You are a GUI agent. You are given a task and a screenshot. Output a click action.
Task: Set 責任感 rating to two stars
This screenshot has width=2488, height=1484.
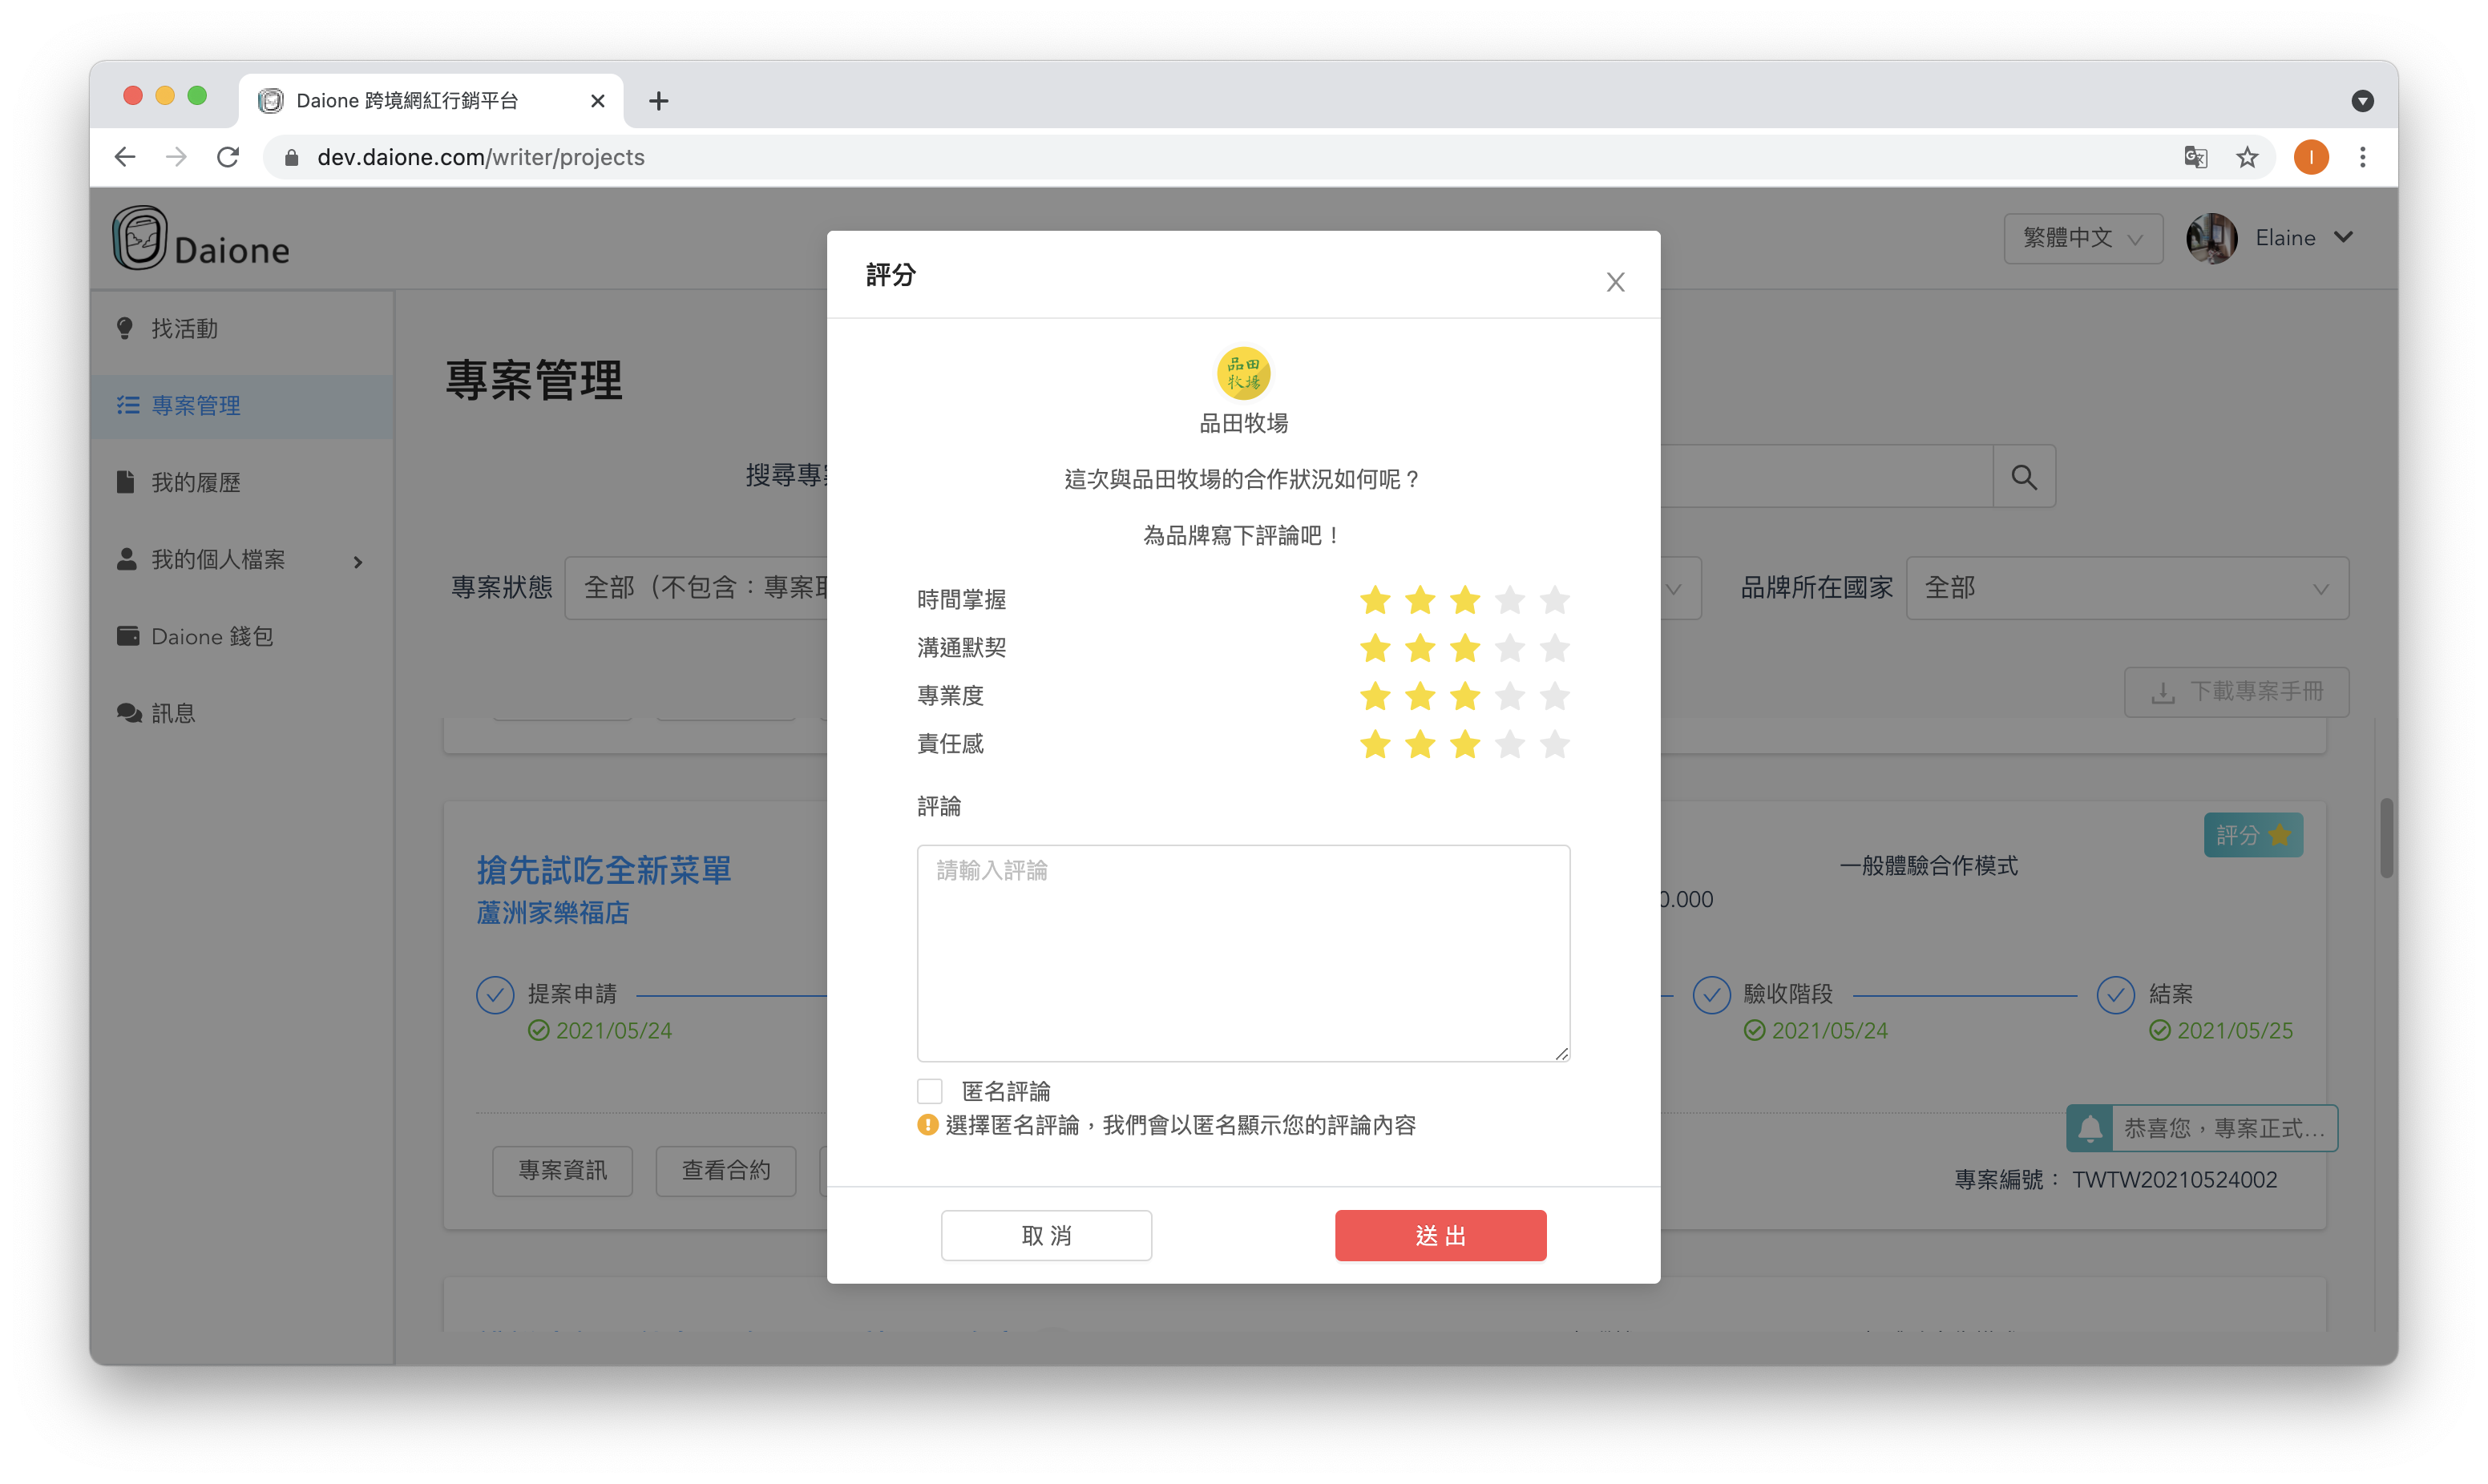[x=1420, y=744]
